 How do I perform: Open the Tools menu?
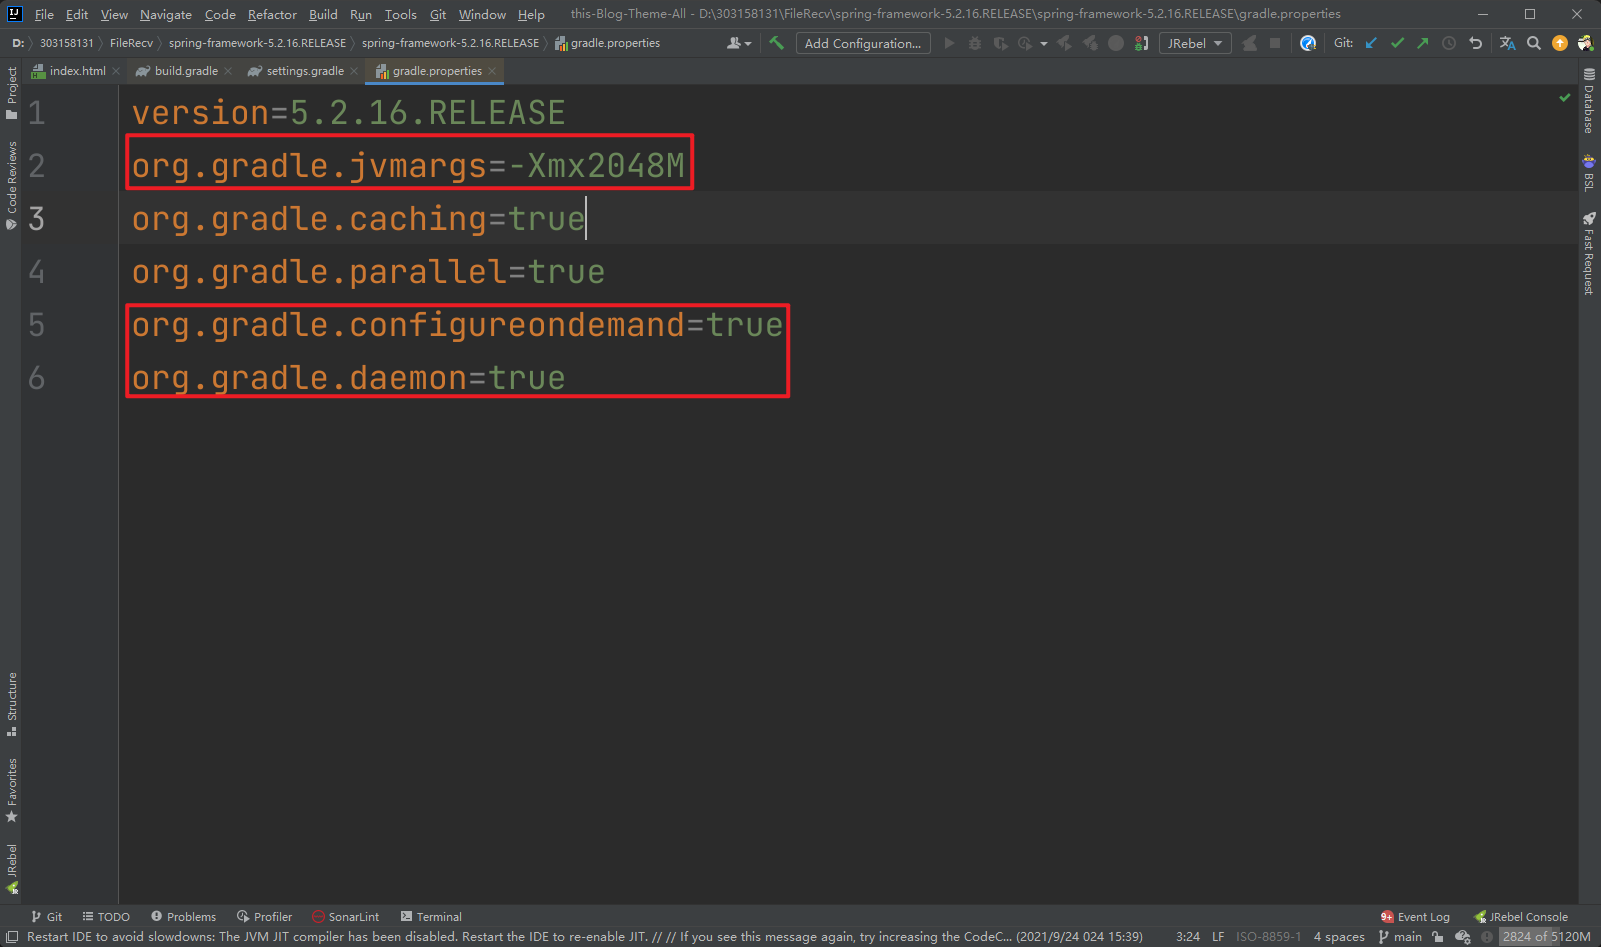coord(400,14)
